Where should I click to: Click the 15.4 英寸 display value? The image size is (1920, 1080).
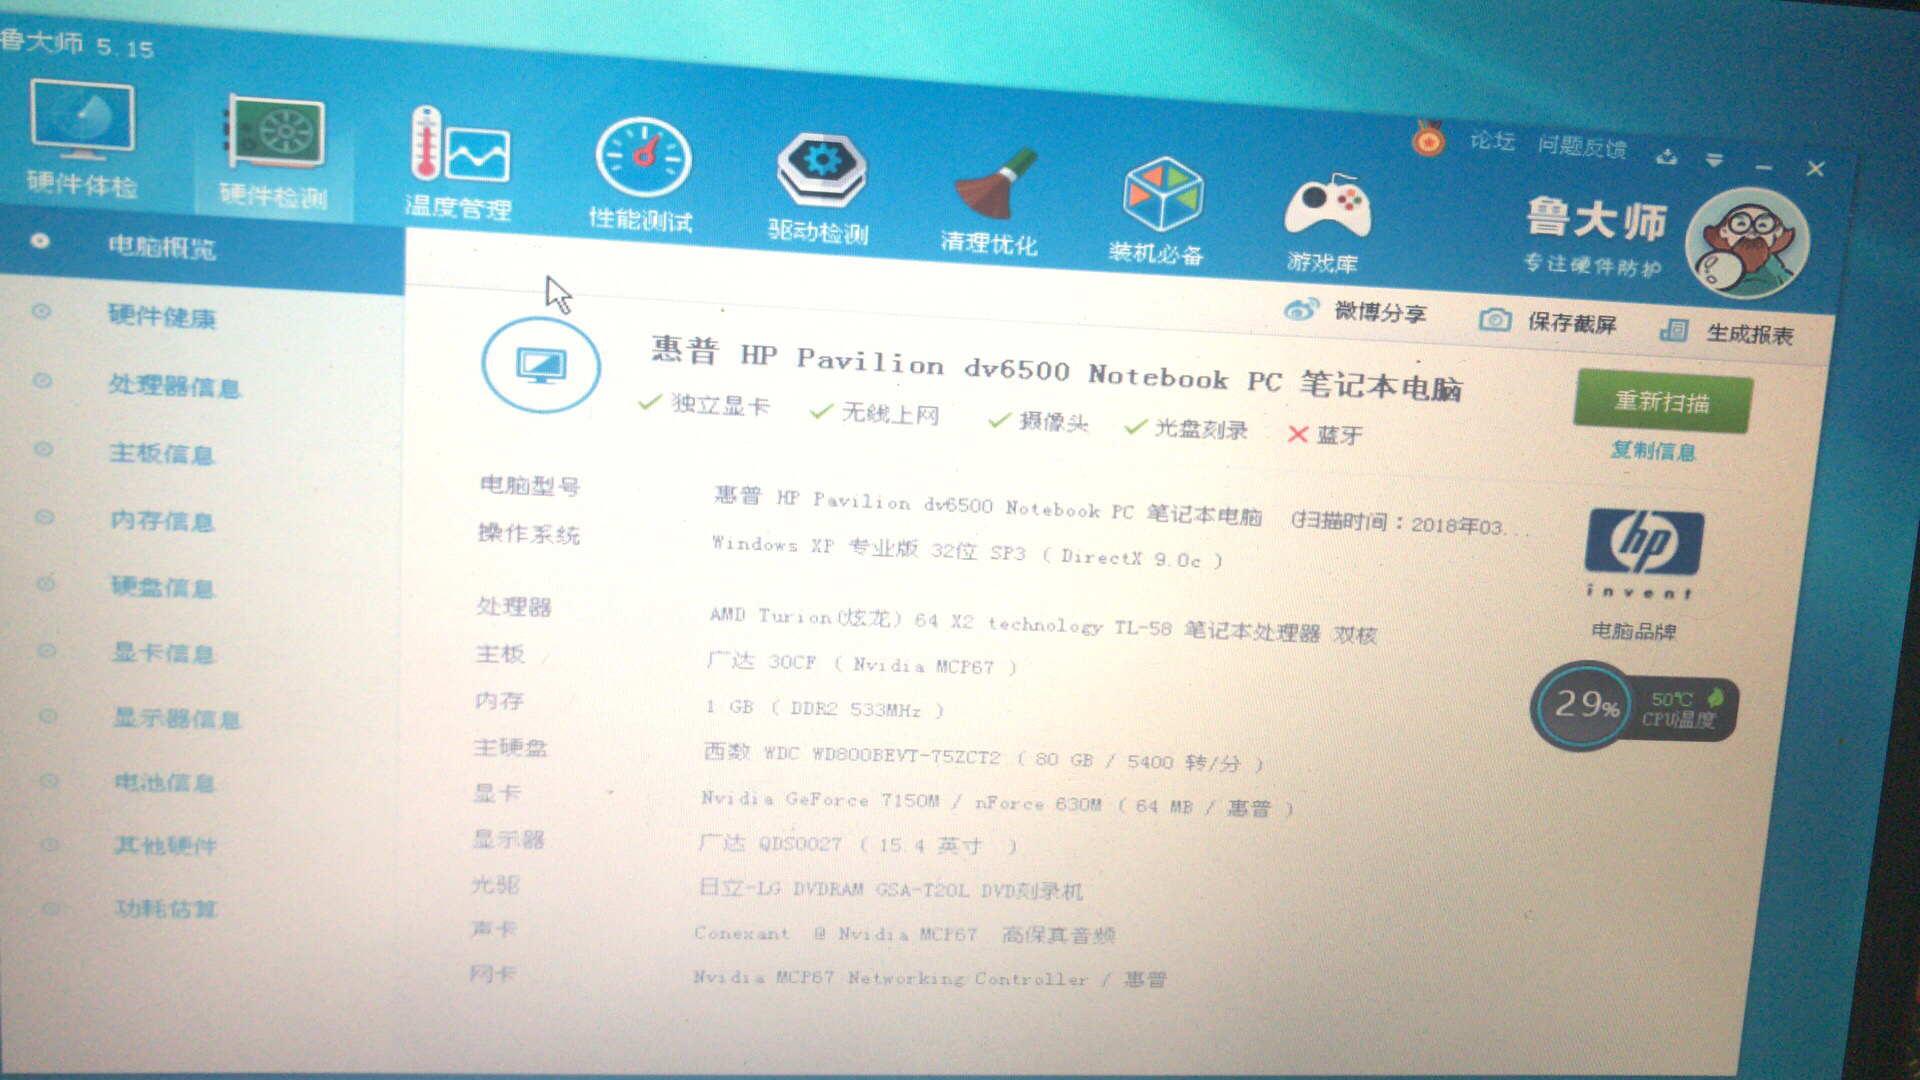click(x=858, y=844)
